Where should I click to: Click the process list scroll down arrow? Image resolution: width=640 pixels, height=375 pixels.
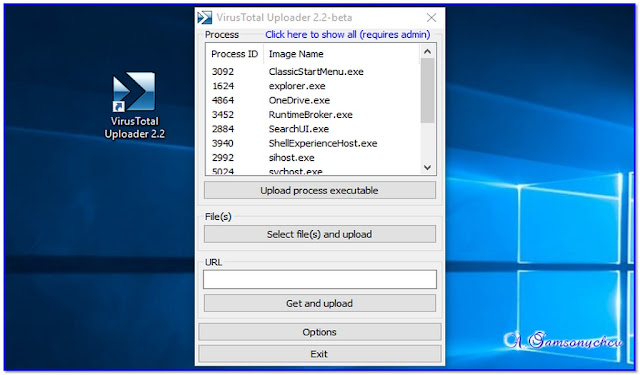[427, 167]
